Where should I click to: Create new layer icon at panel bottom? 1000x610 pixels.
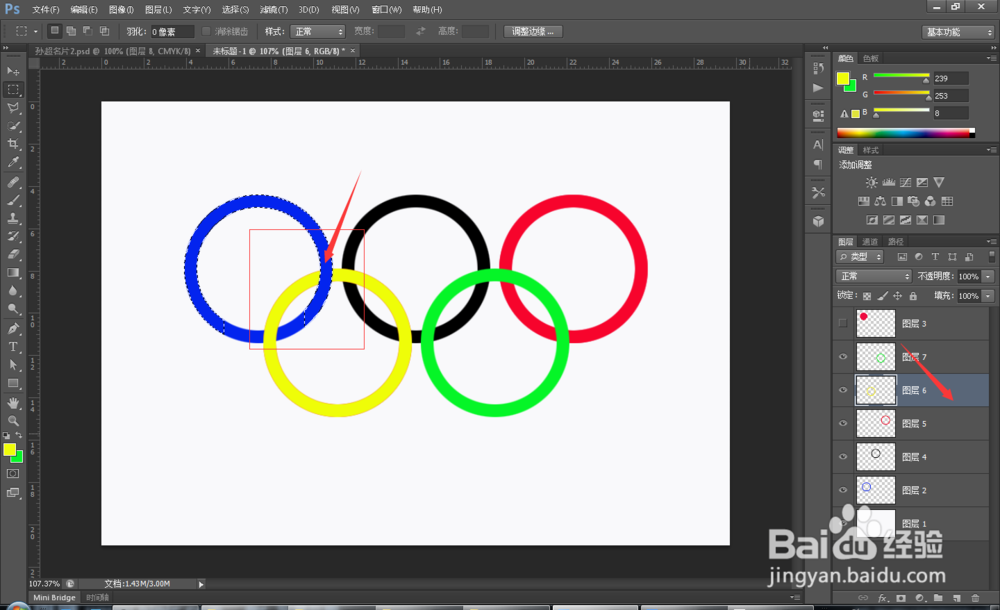point(957,598)
